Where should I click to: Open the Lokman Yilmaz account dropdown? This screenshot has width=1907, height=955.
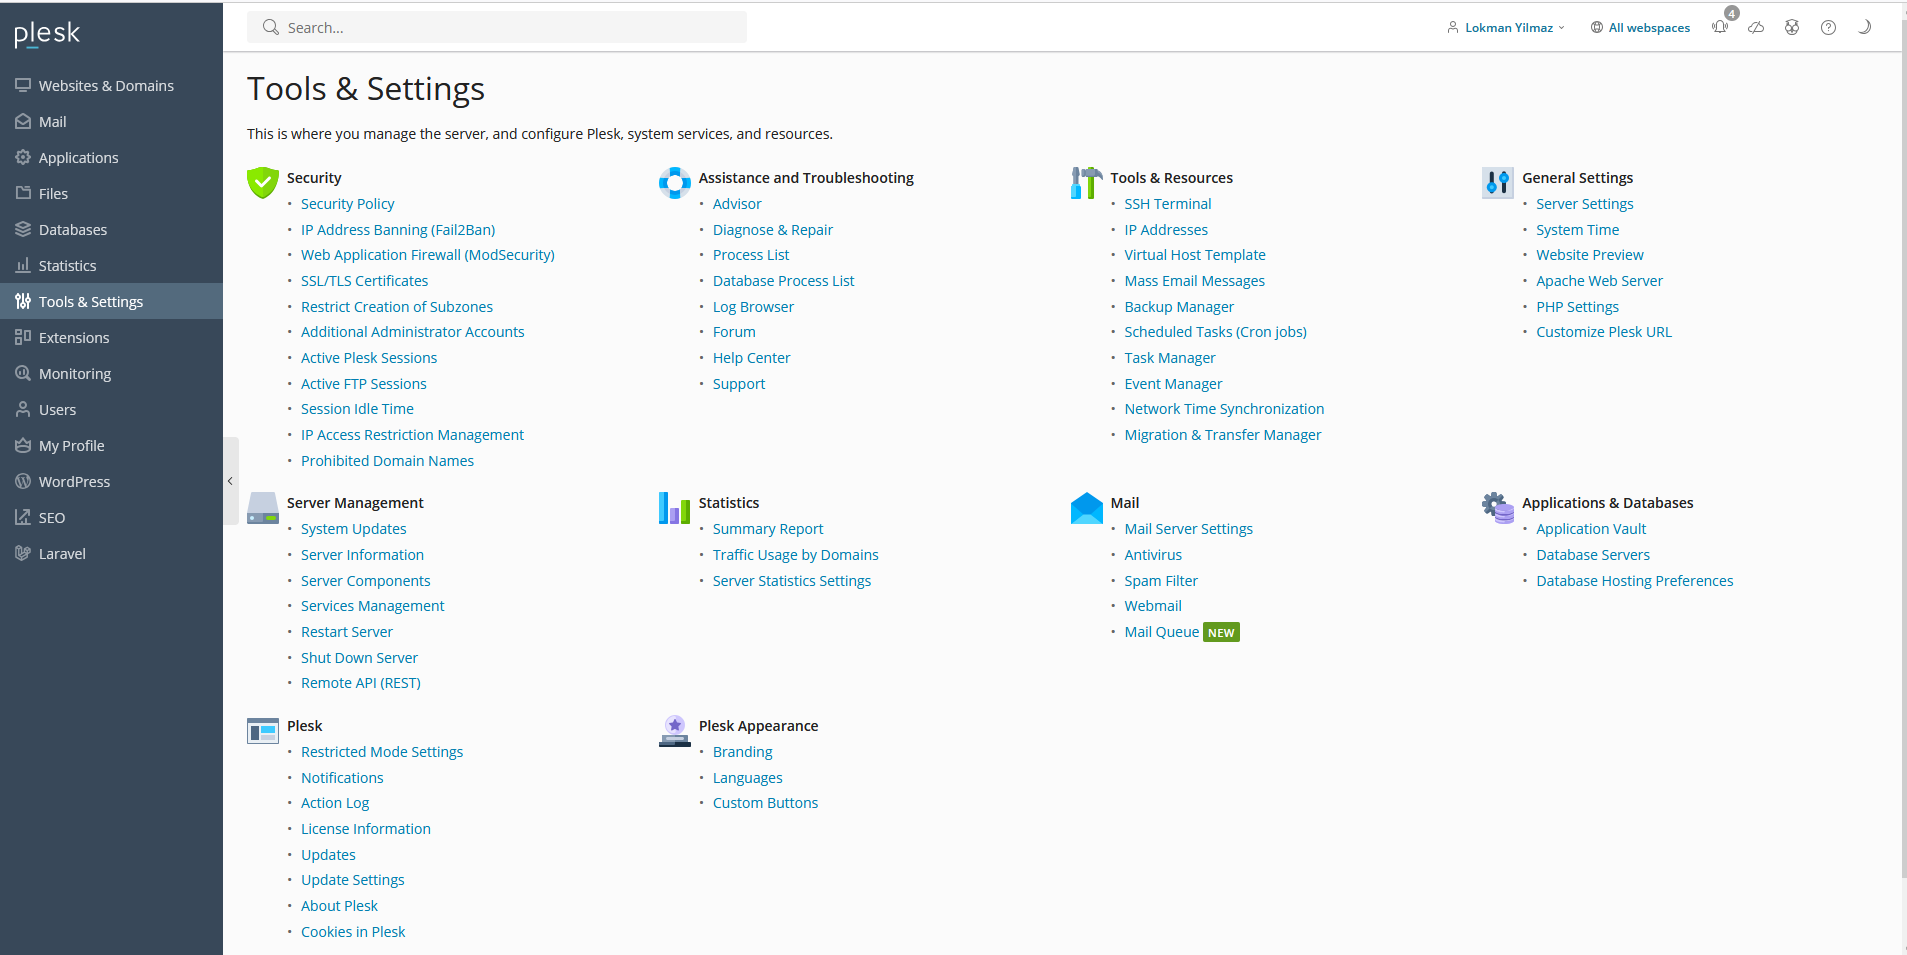1506,28
